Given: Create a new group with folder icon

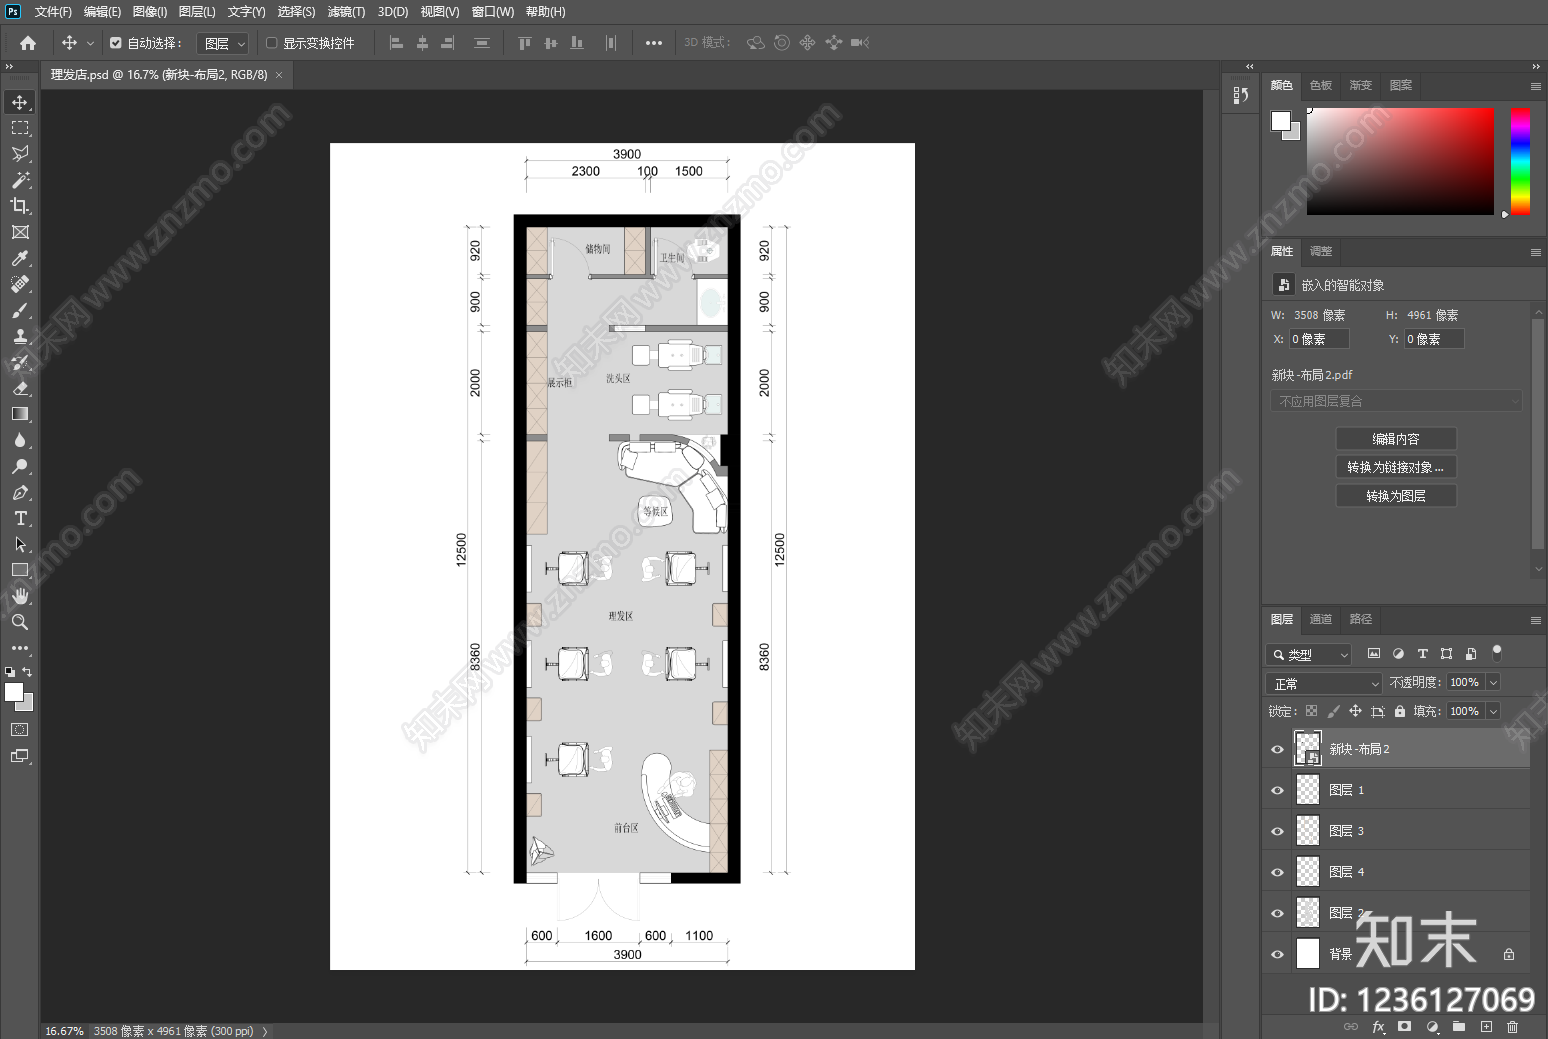Looking at the screenshot, I should click(1459, 1027).
